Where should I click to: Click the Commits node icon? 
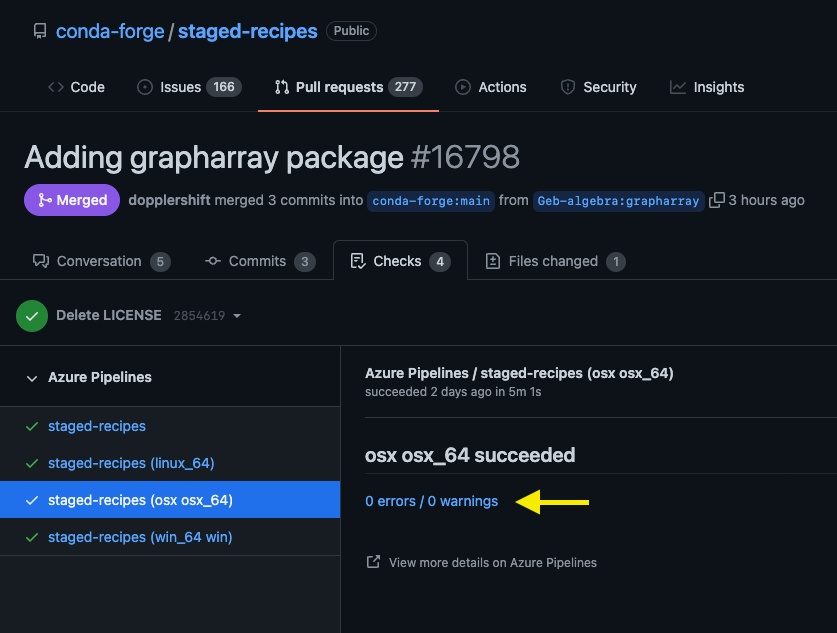[x=213, y=261]
